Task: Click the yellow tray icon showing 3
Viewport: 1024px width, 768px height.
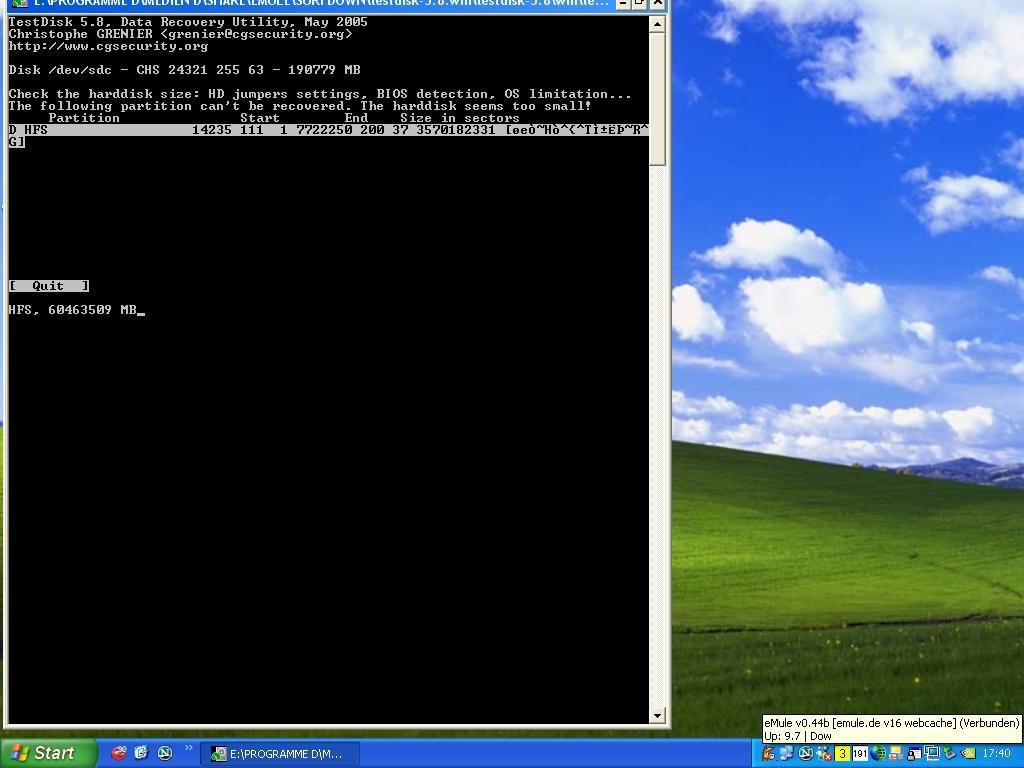Action: tap(842, 754)
